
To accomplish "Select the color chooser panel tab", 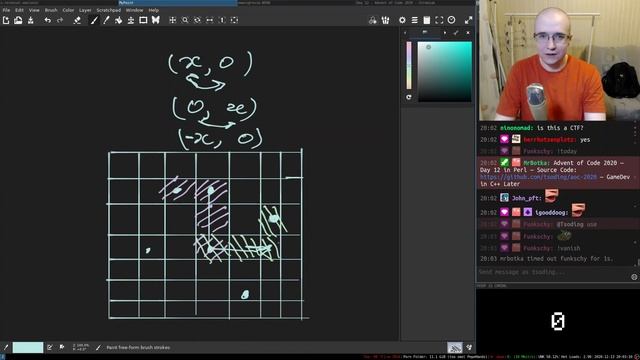I will pos(425,33).
